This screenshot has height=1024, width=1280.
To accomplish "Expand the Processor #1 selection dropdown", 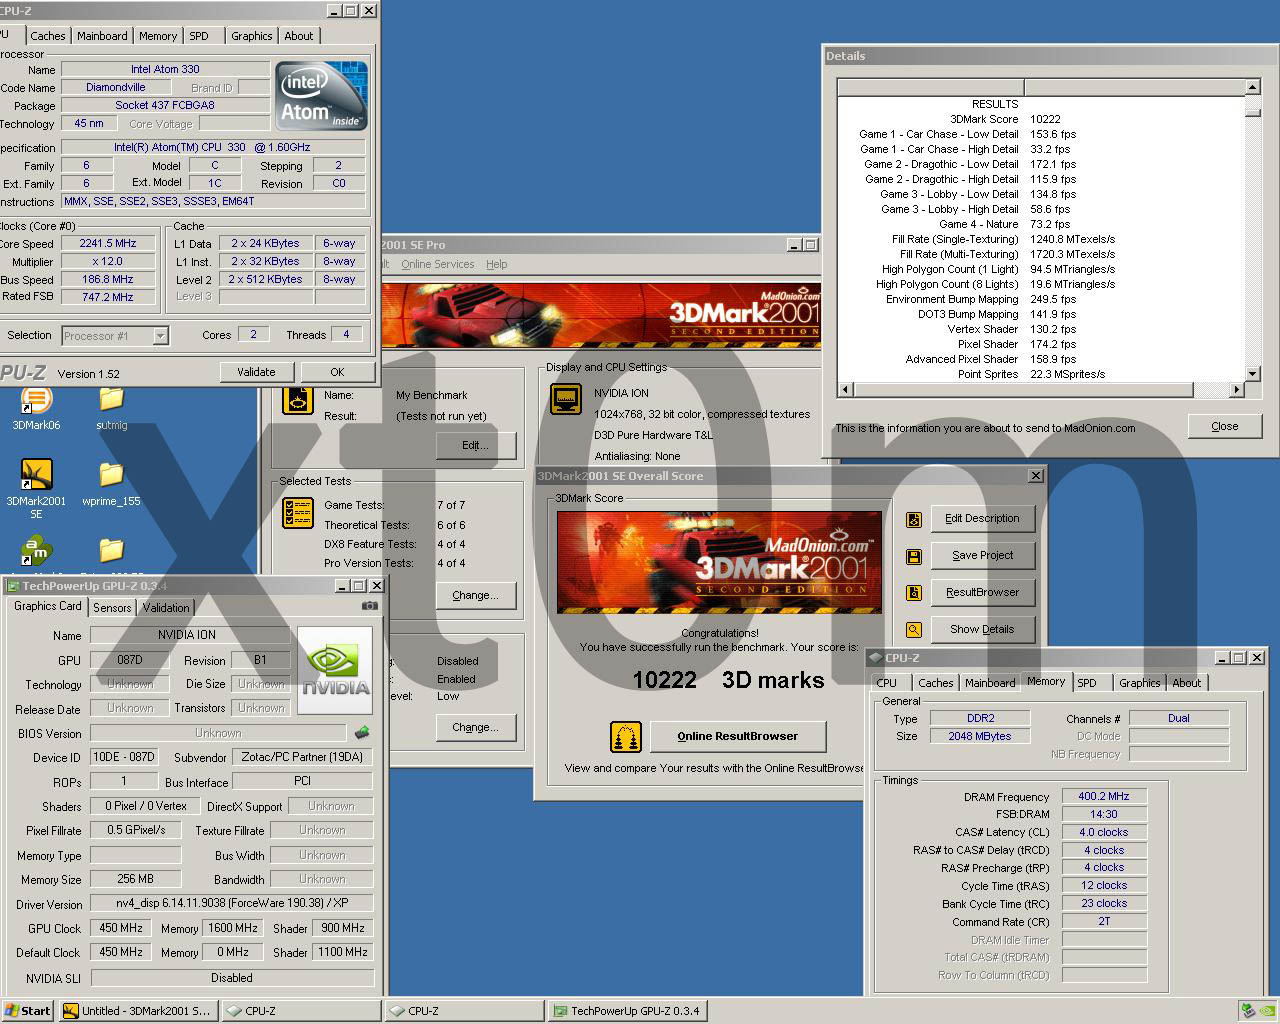I will [x=160, y=336].
